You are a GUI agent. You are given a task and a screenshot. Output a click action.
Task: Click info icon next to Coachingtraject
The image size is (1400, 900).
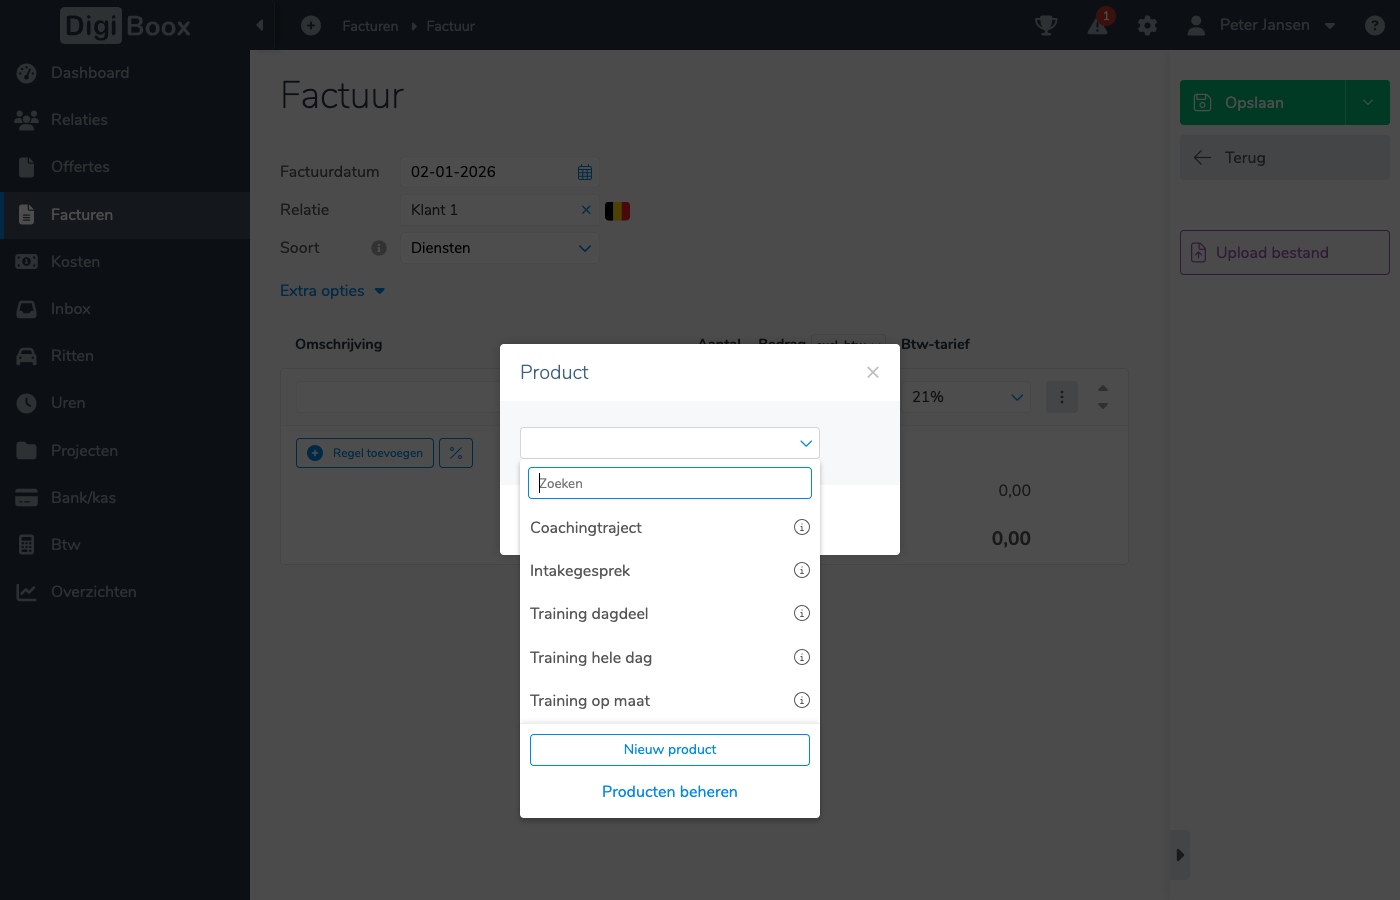tap(801, 527)
